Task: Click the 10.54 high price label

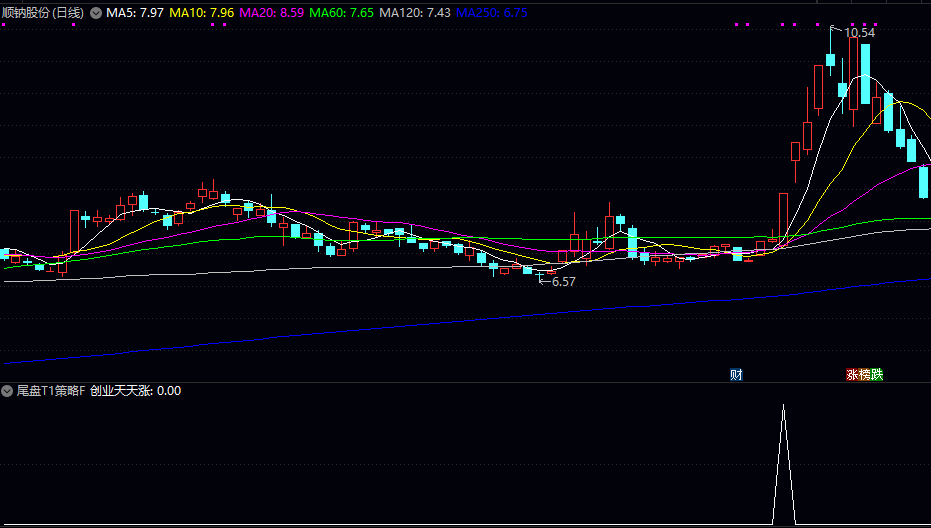Action: coord(859,33)
